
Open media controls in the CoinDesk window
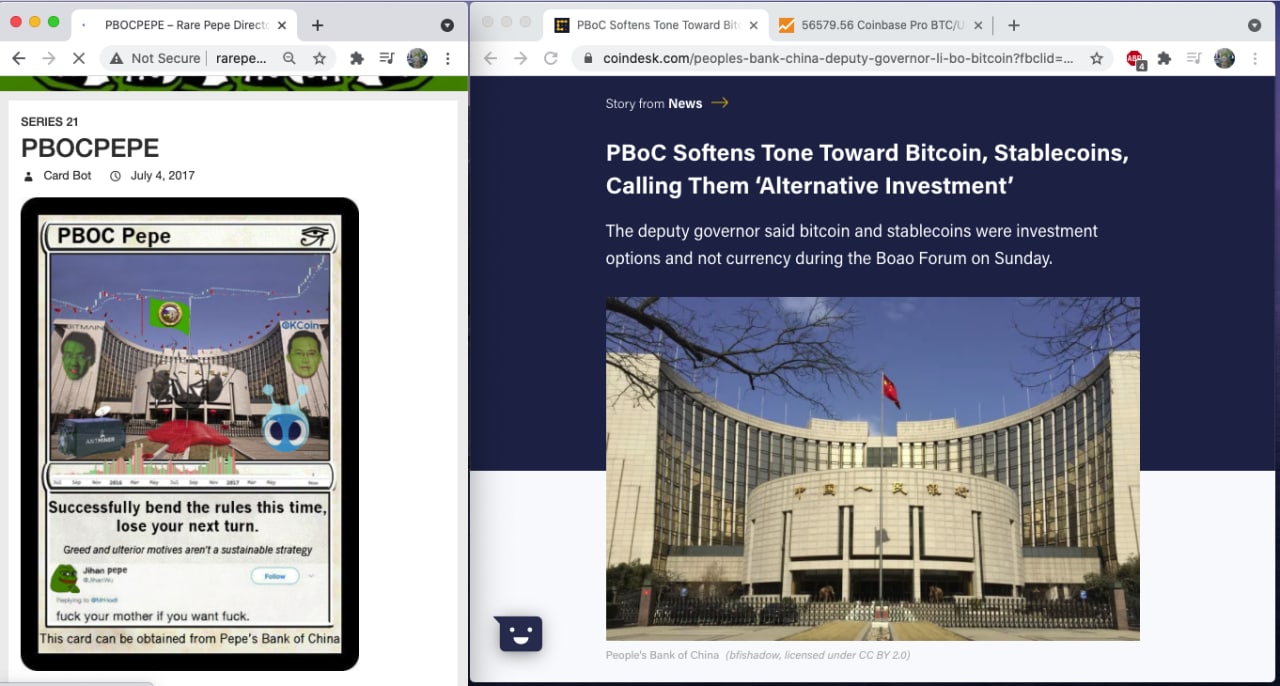click(x=1194, y=58)
